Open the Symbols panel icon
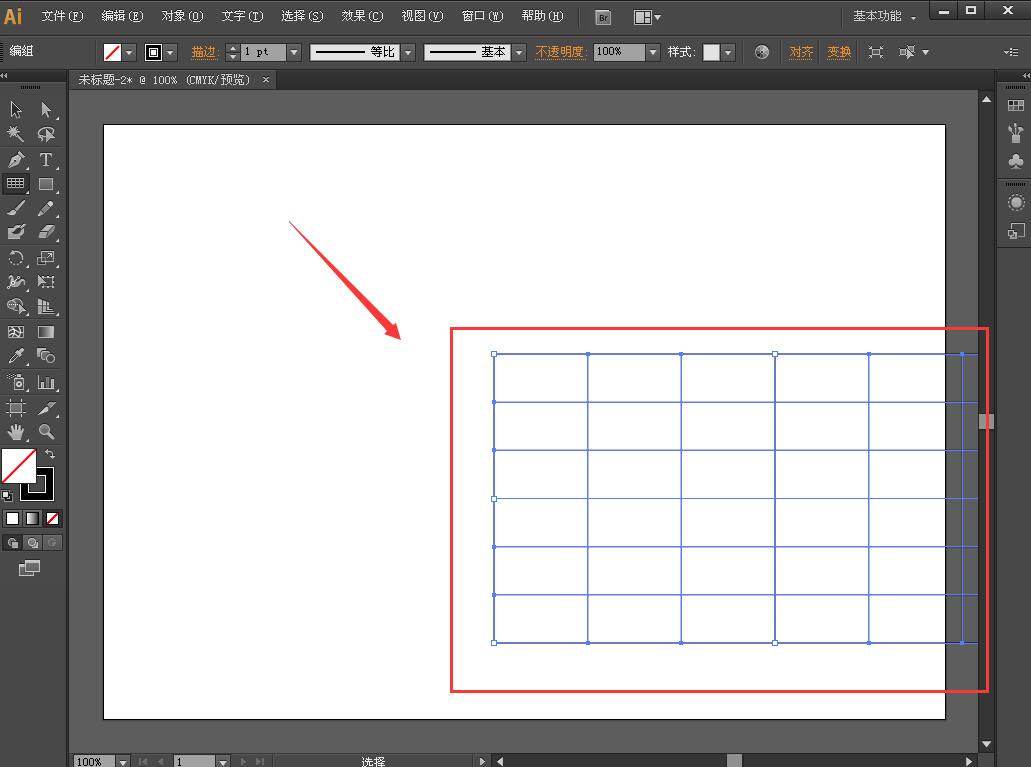Screen dimensions: 1031x767 (1016, 159)
